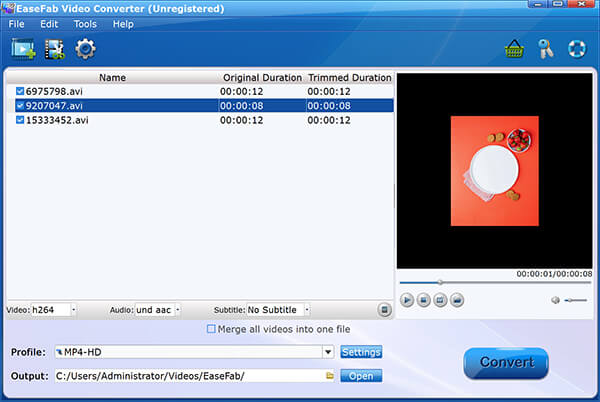
Task: Open the lifebuoy help icon
Action: click(x=577, y=49)
